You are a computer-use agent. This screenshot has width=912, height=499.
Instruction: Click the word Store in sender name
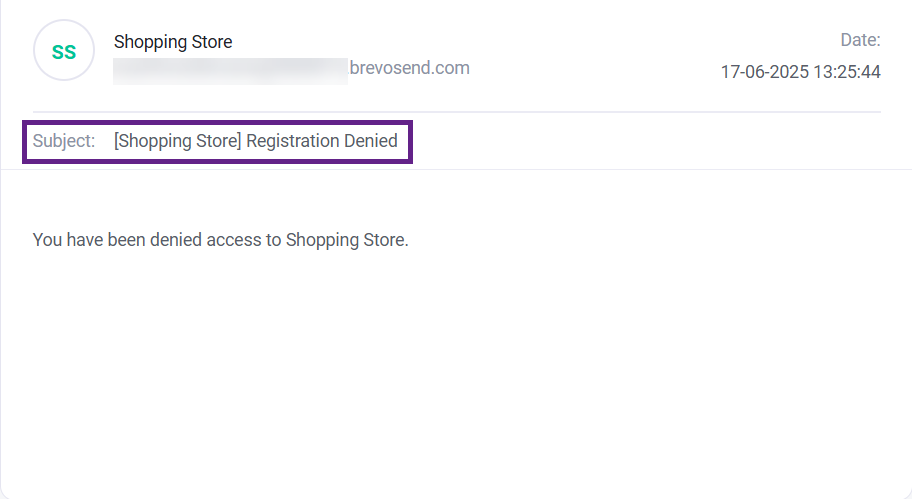coord(211,42)
